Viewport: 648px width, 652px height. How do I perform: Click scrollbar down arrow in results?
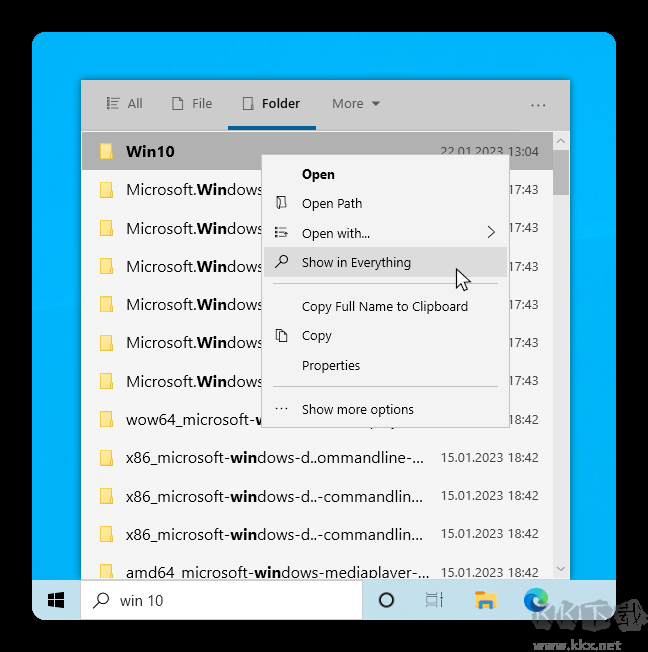coord(561,568)
